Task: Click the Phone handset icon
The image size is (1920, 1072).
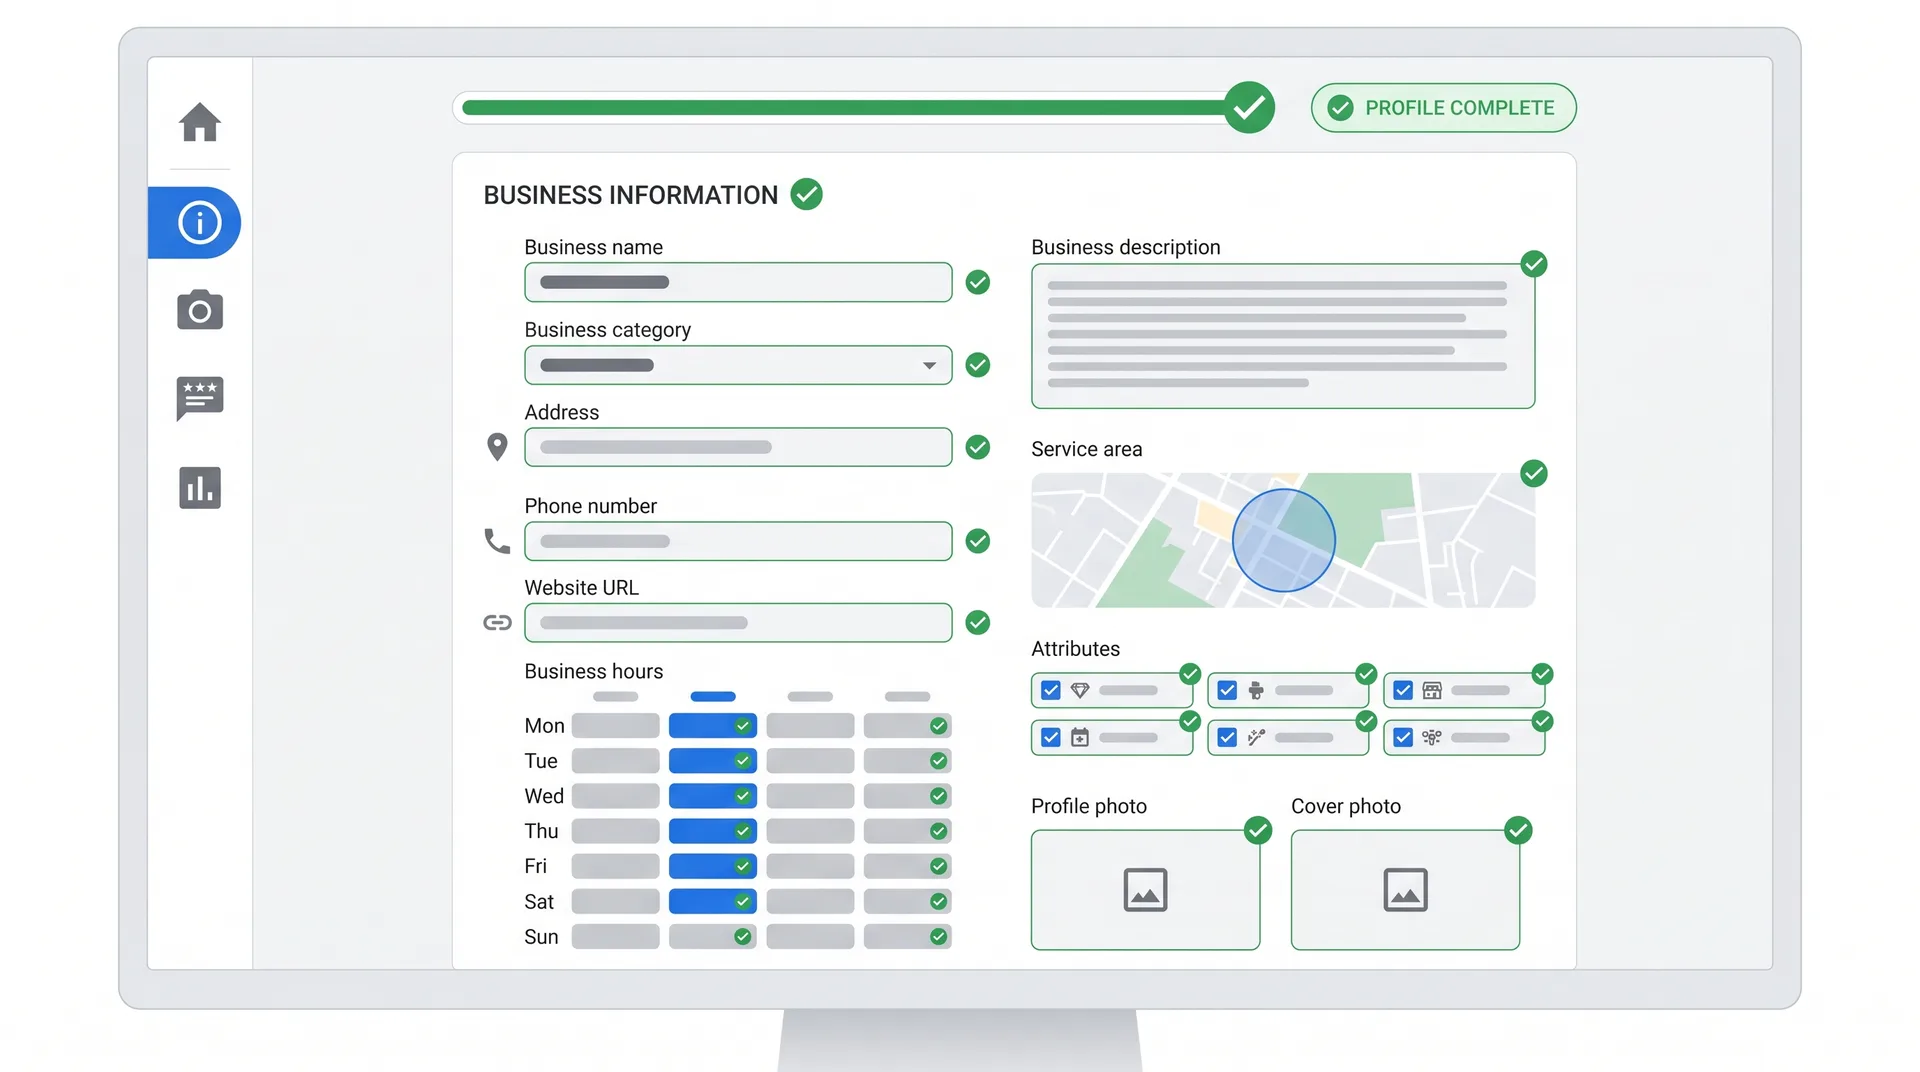Action: pos(497,541)
